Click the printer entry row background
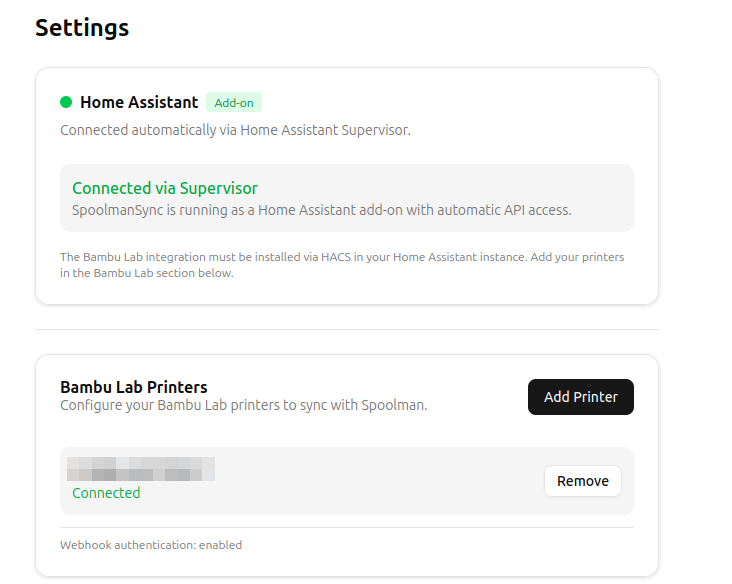The image size is (732, 584). (x=347, y=481)
